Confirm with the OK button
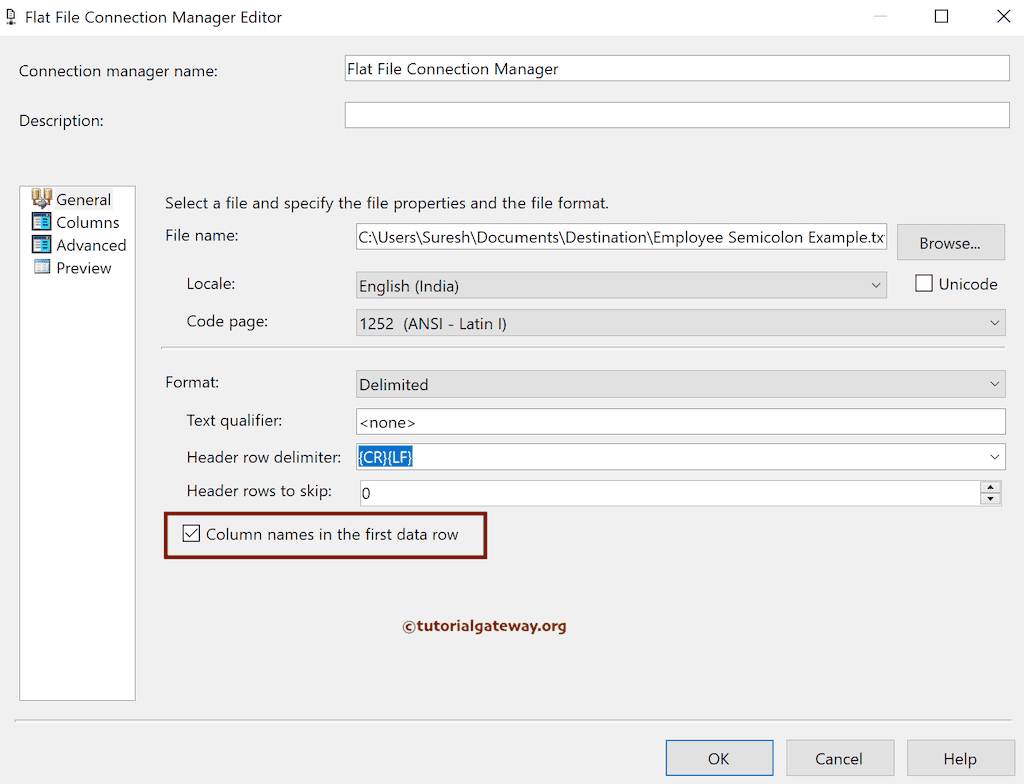This screenshot has height=784, width=1024. click(719, 758)
